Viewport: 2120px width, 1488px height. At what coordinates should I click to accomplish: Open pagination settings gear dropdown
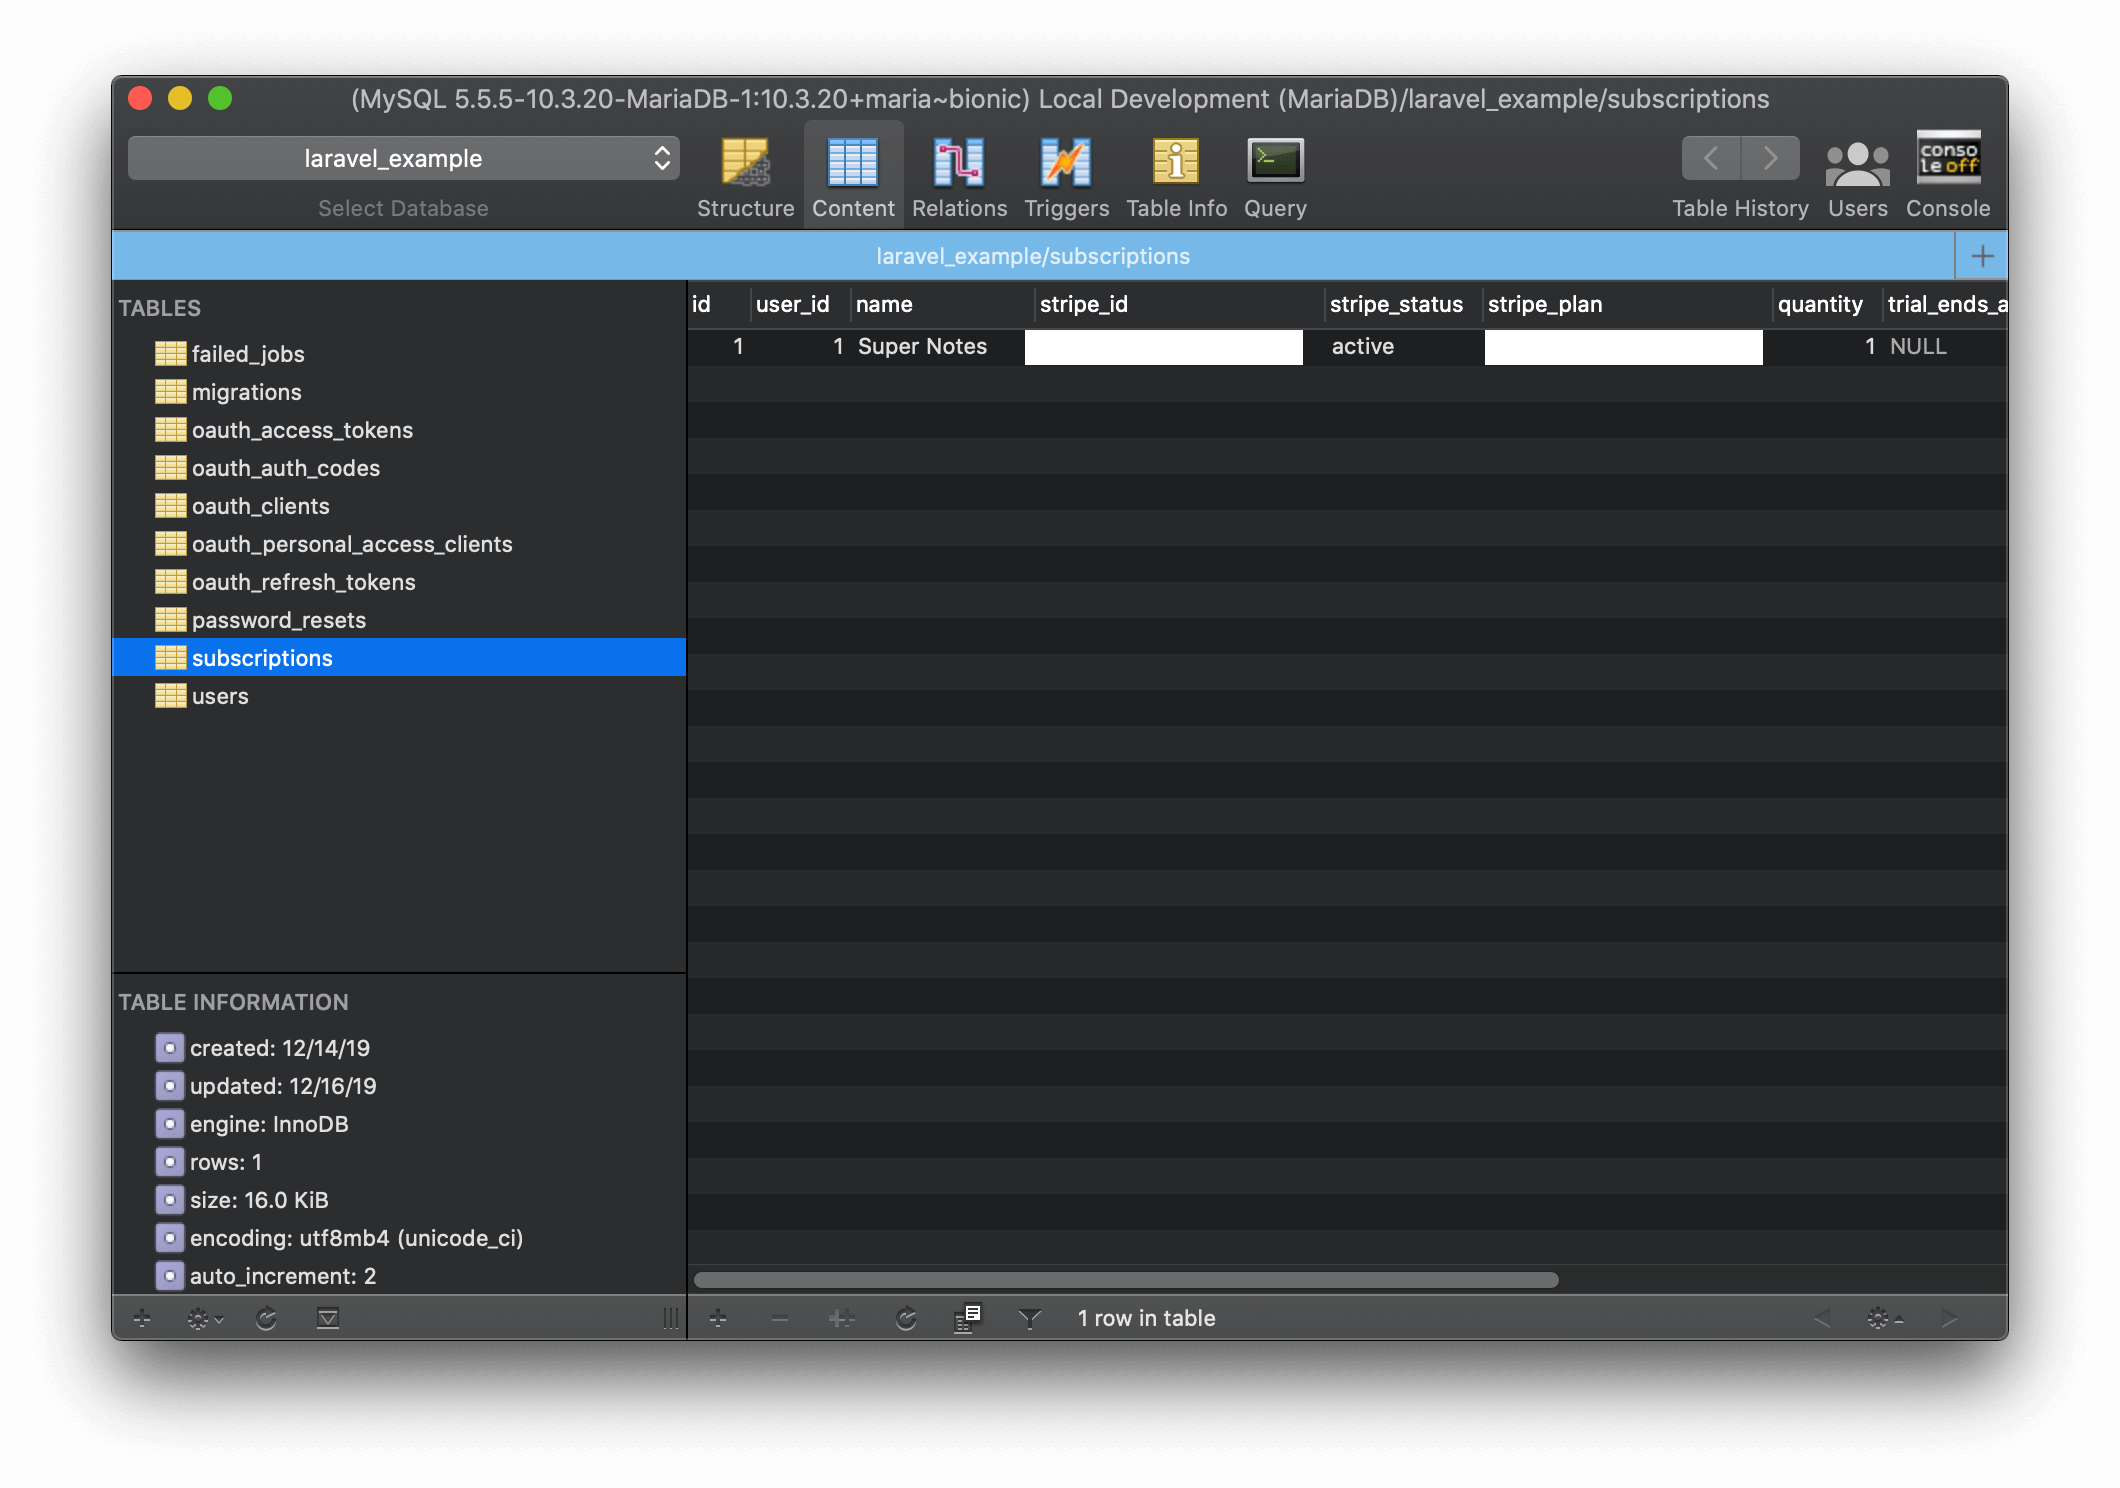click(1885, 1319)
